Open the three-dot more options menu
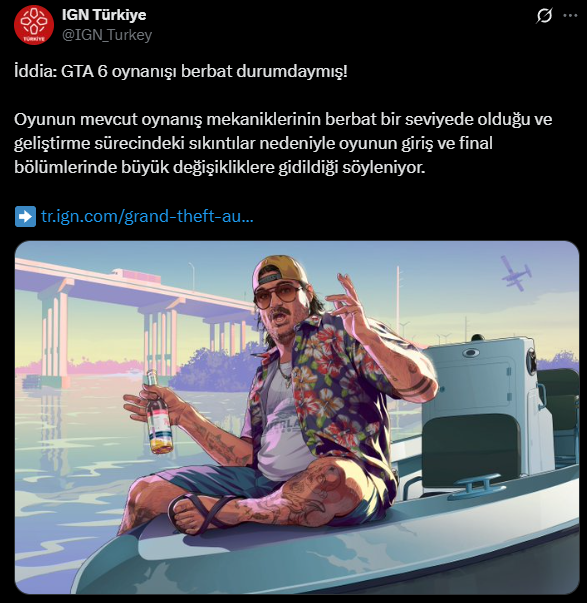587x603 pixels. (570, 16)
